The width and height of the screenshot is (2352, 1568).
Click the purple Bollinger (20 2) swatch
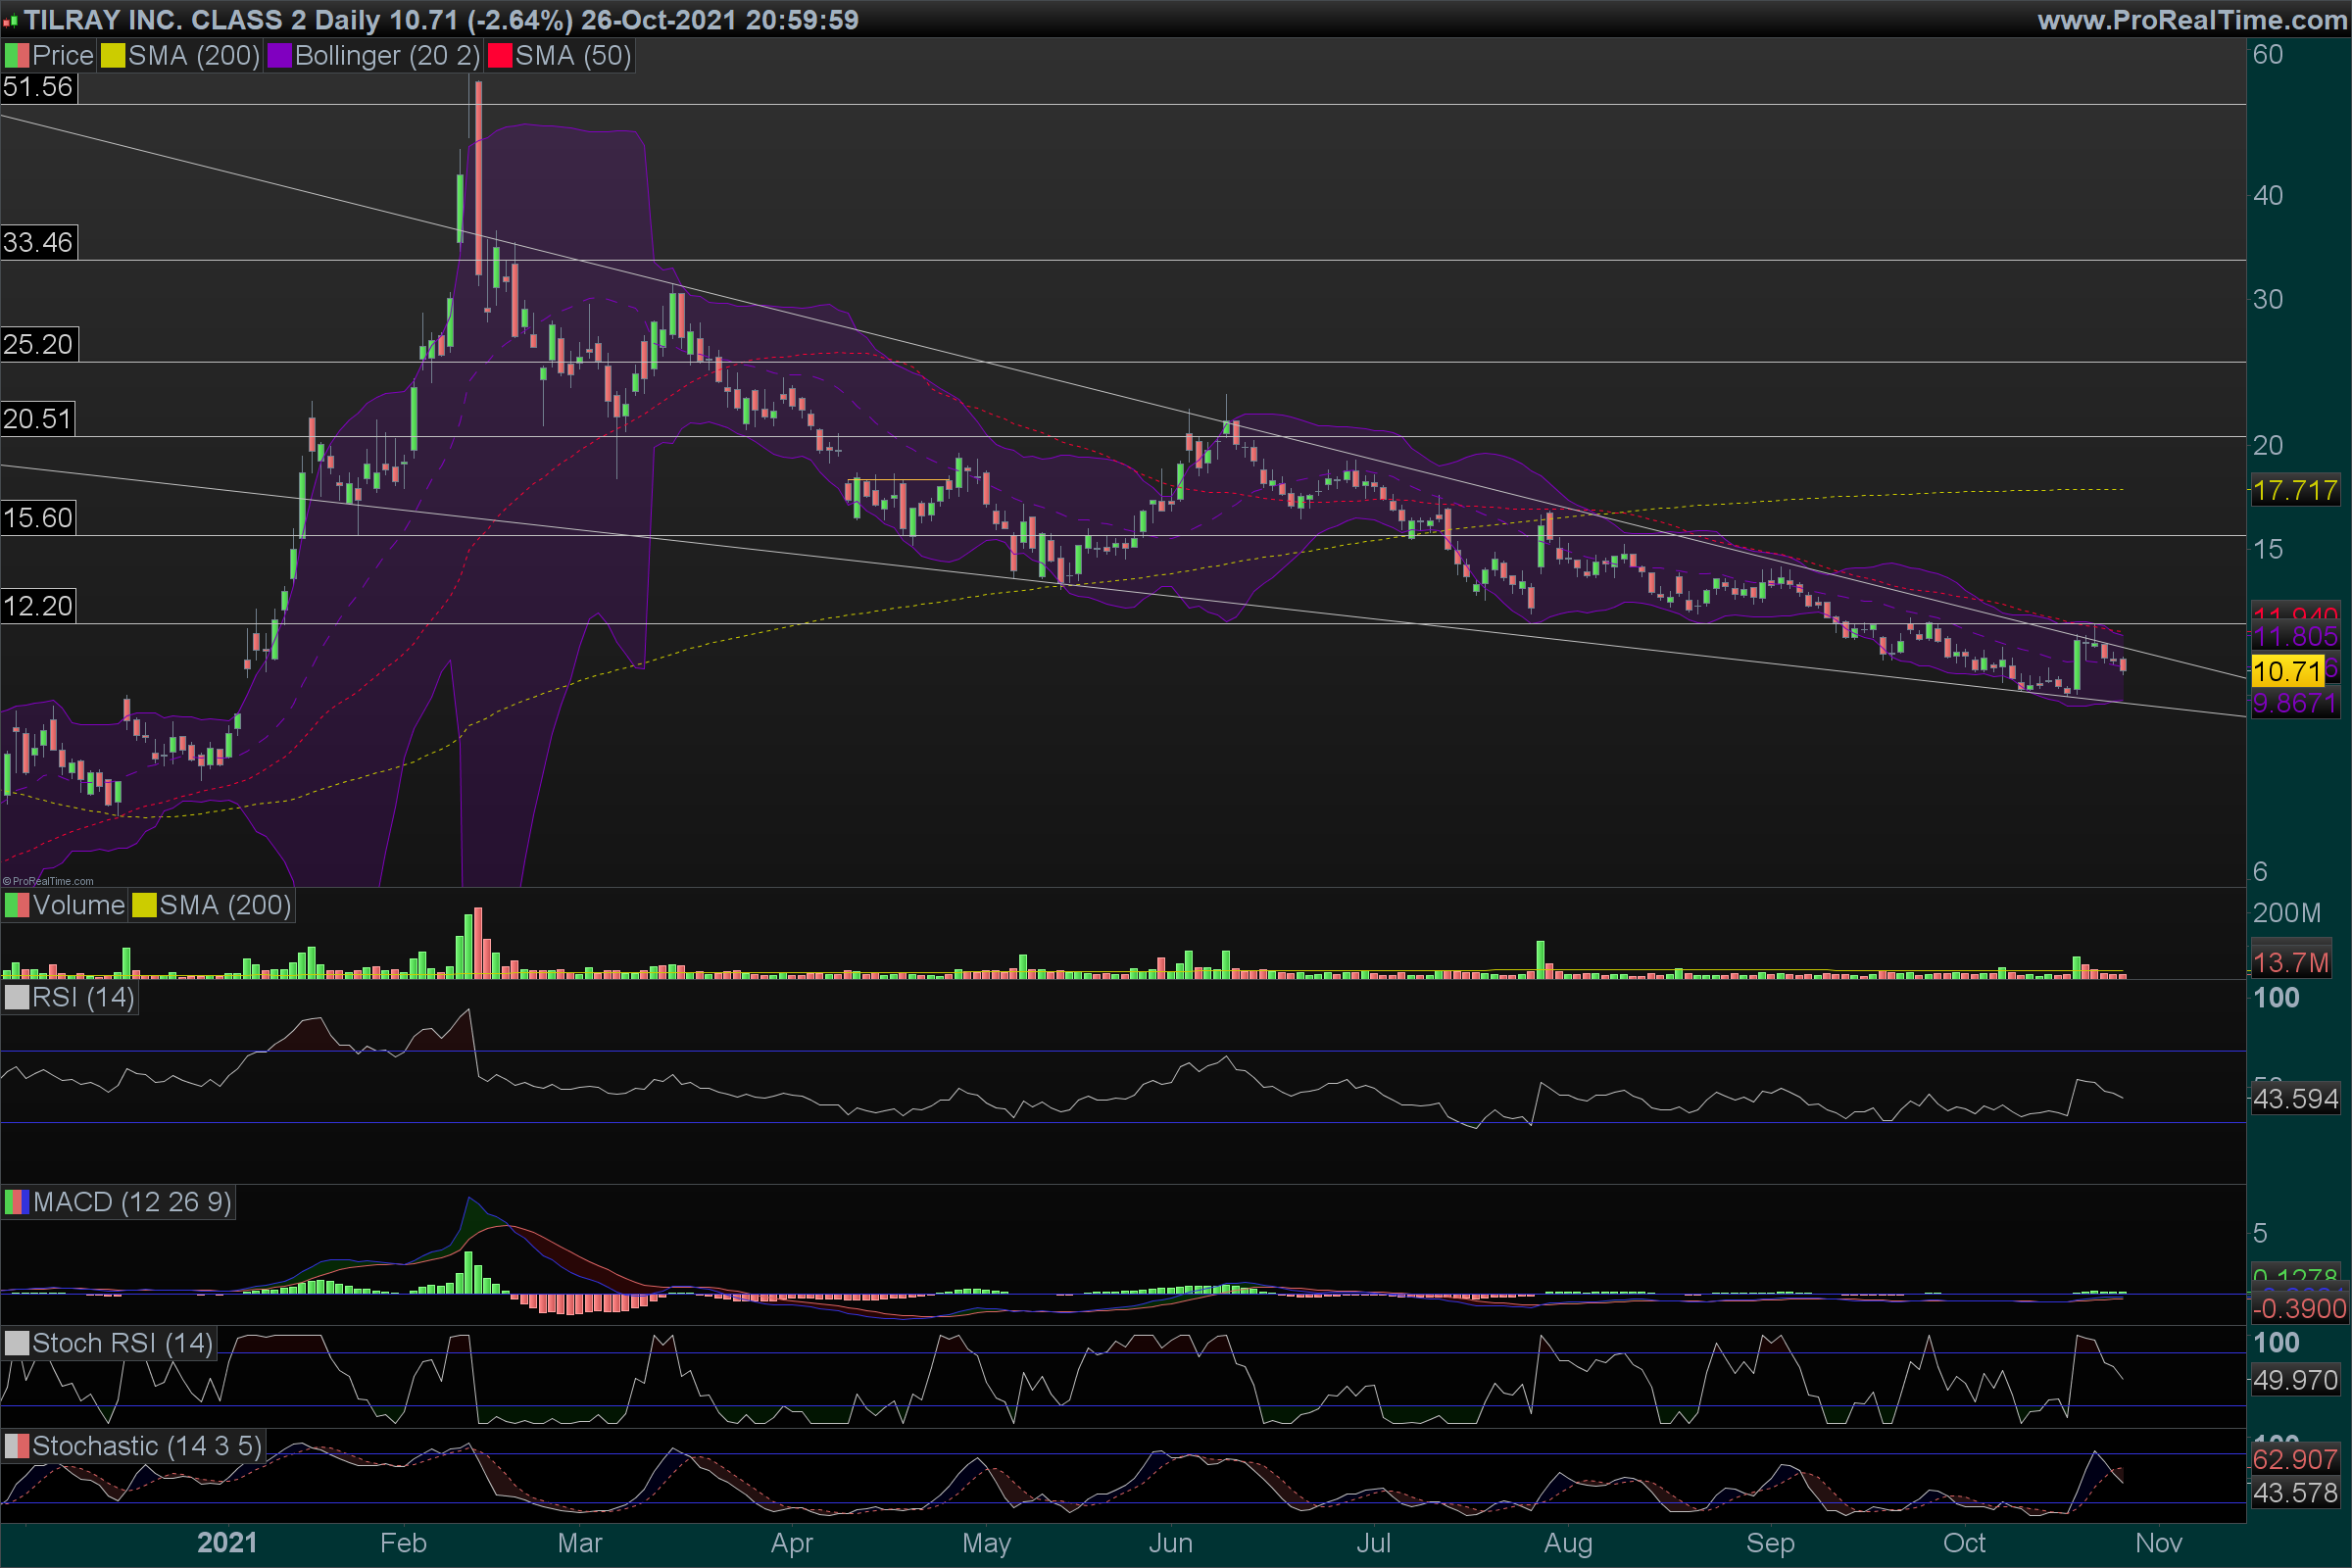(279, 56)
